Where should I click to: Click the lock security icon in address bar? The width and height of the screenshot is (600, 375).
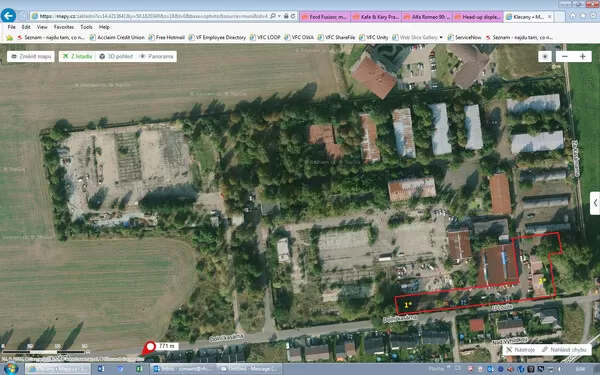[x=286, y=16]
